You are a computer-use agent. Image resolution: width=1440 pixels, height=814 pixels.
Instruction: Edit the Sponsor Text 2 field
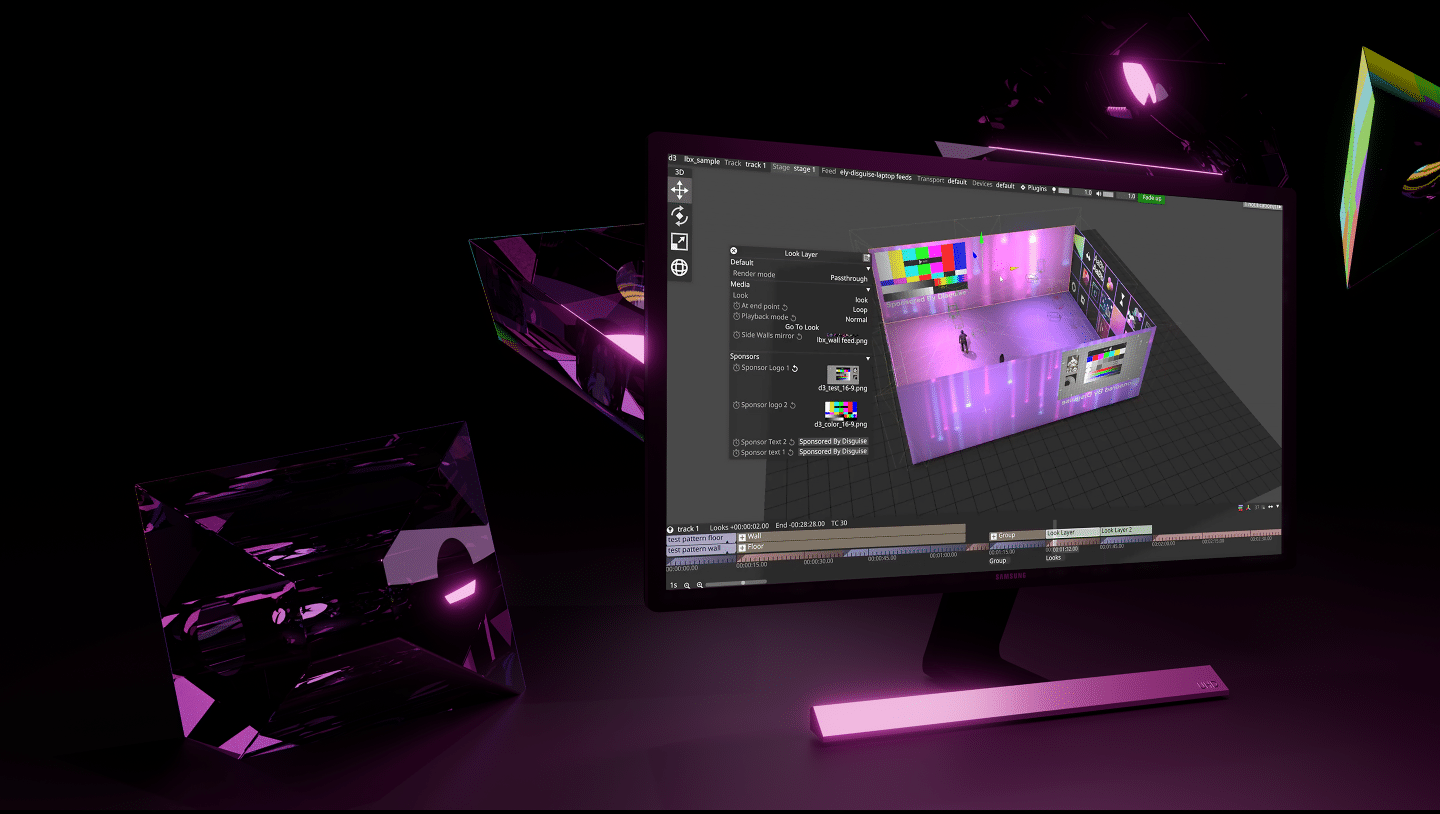[833, 441]
